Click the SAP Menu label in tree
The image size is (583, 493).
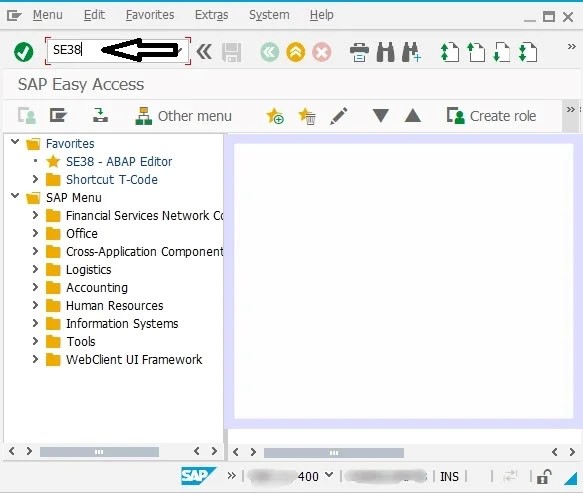coord(74,197)
